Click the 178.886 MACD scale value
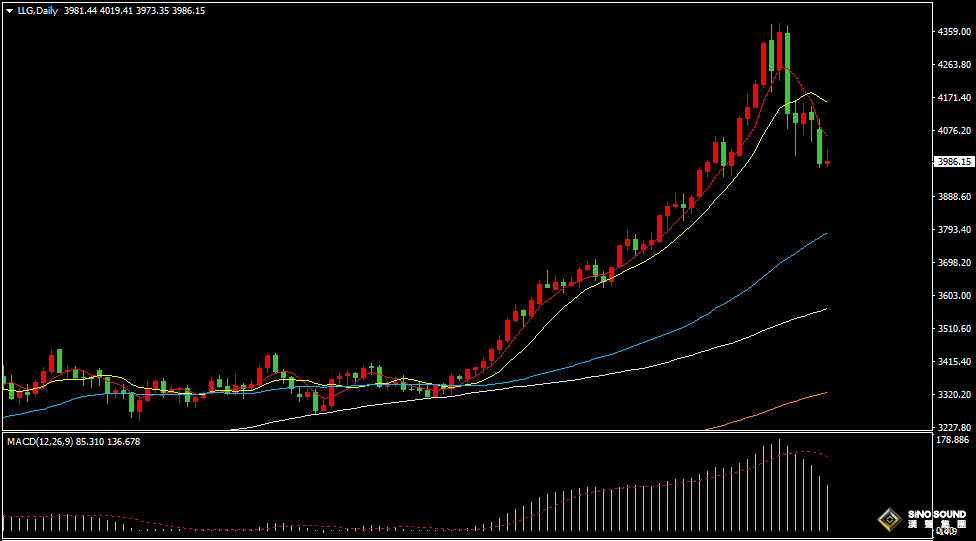 coord(953,439)
